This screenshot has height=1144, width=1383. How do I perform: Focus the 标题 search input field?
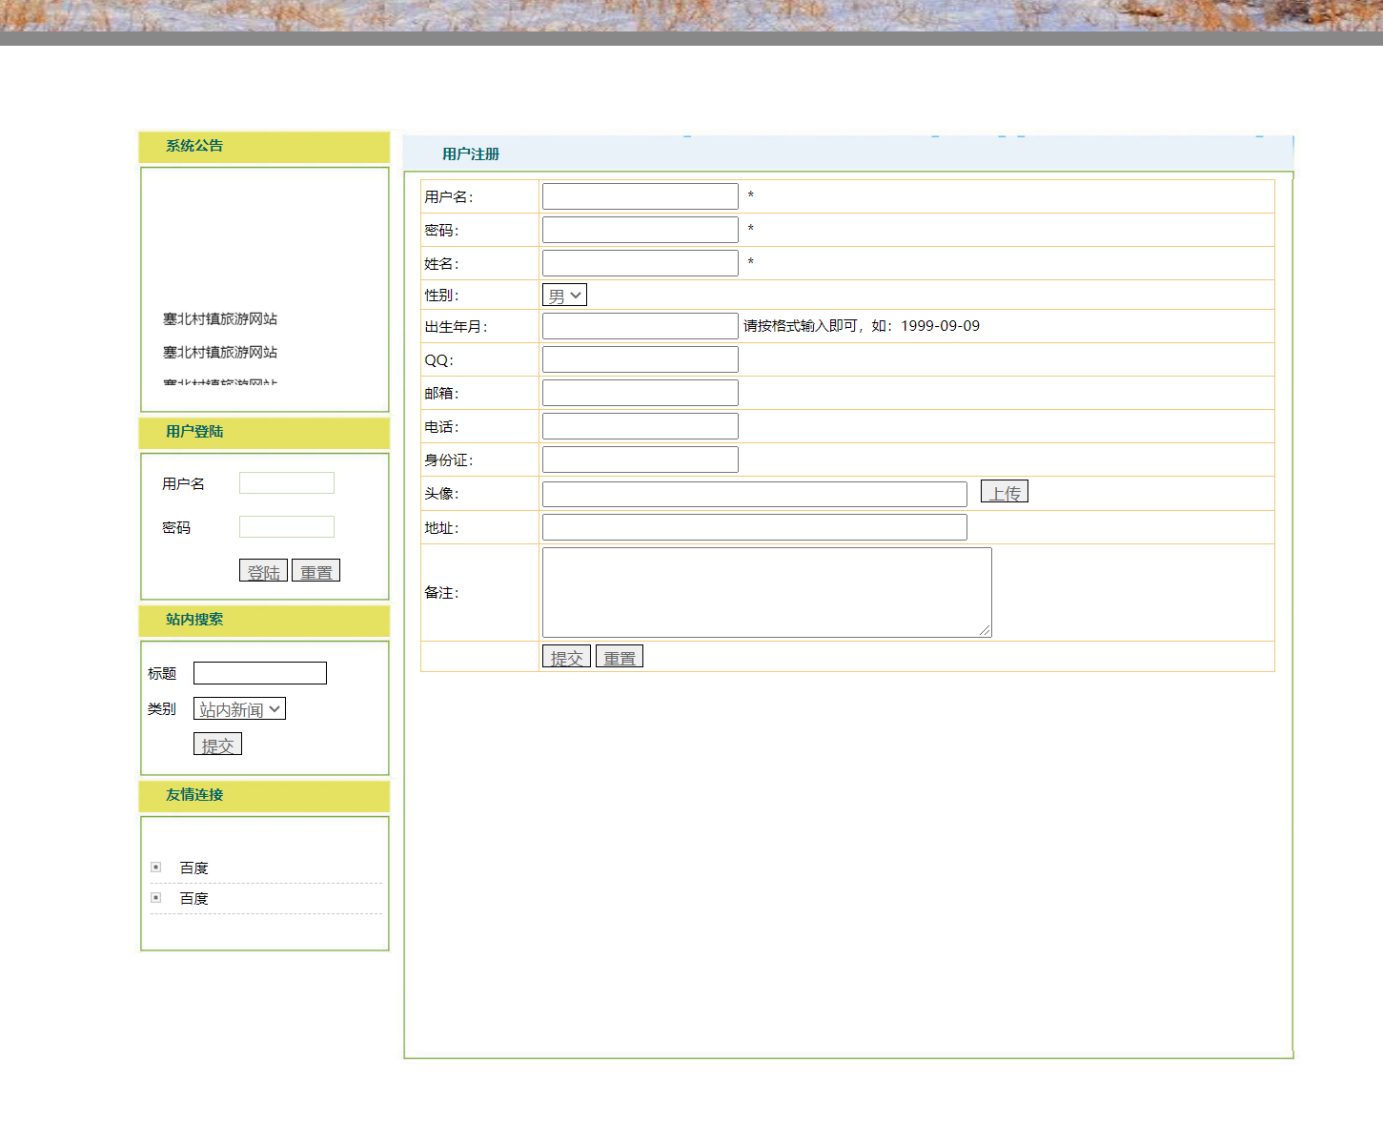[x=260, y=673]
